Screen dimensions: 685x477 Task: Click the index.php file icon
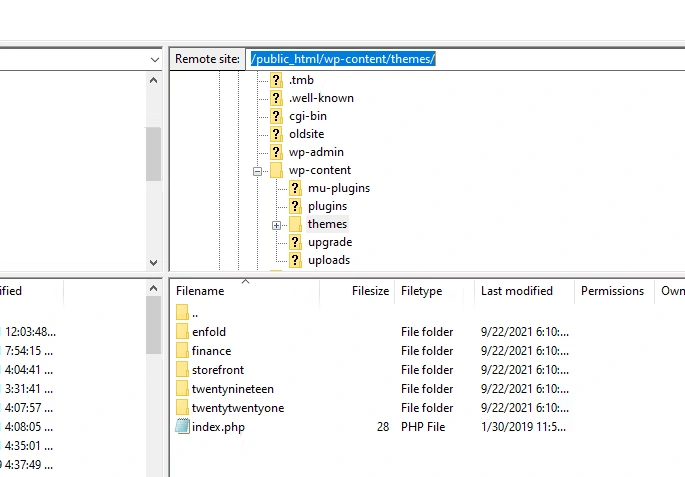[x=182, y=426]
